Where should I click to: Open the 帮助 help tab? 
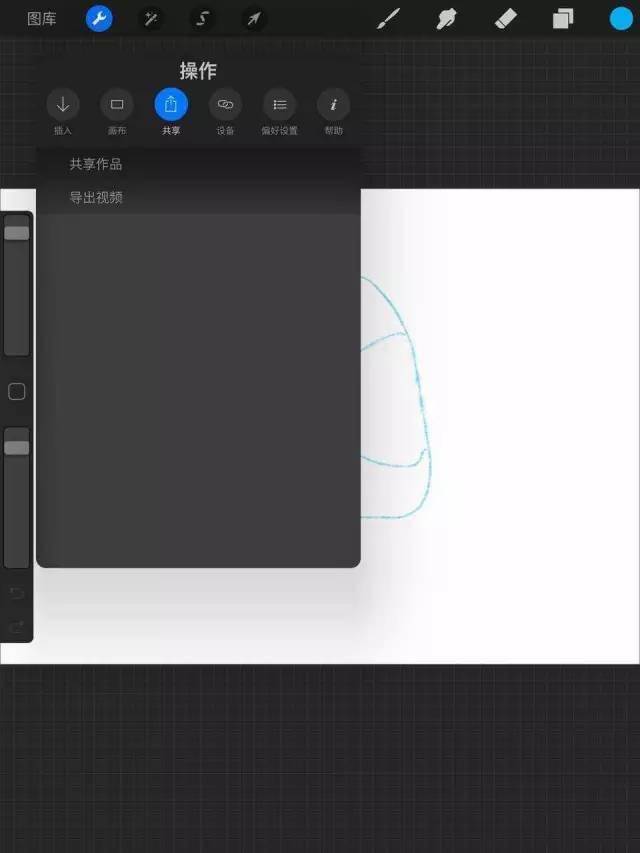[334, 112]
